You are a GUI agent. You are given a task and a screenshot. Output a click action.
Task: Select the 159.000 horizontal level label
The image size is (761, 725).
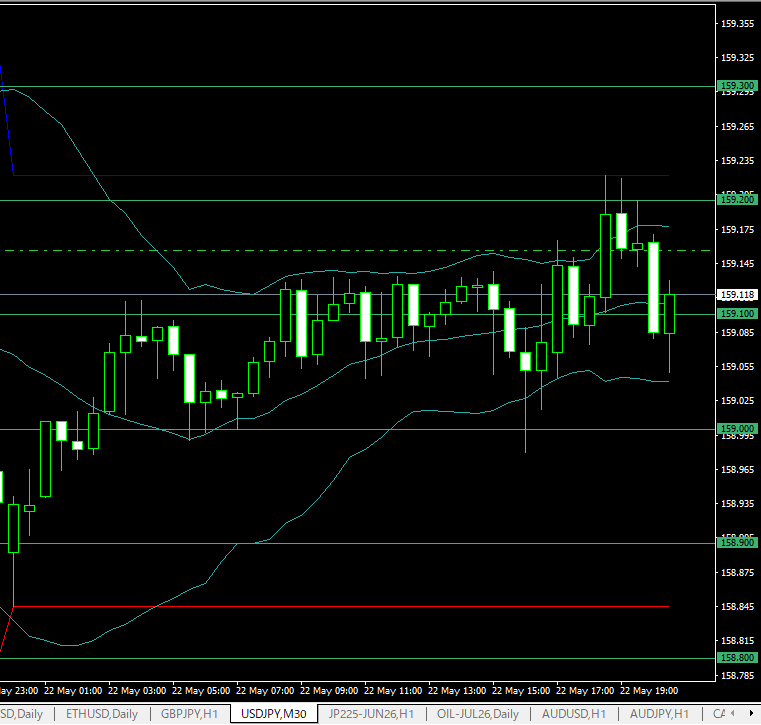click(x=737, y=429)
